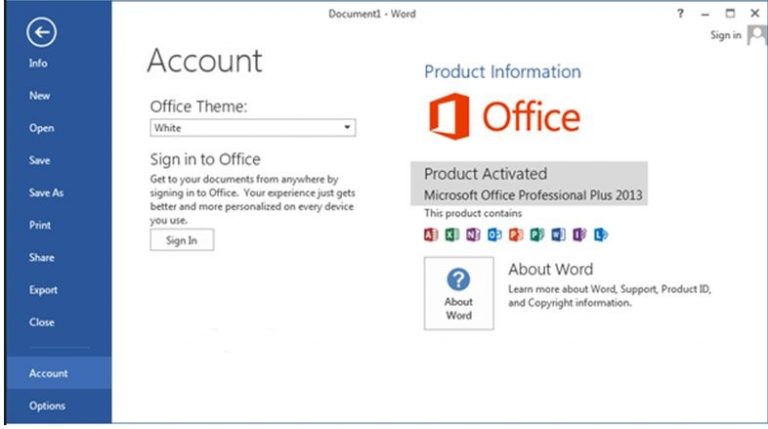768x429 pixels.
Task: Click the Product Activated text
Action: pos(485,174)
